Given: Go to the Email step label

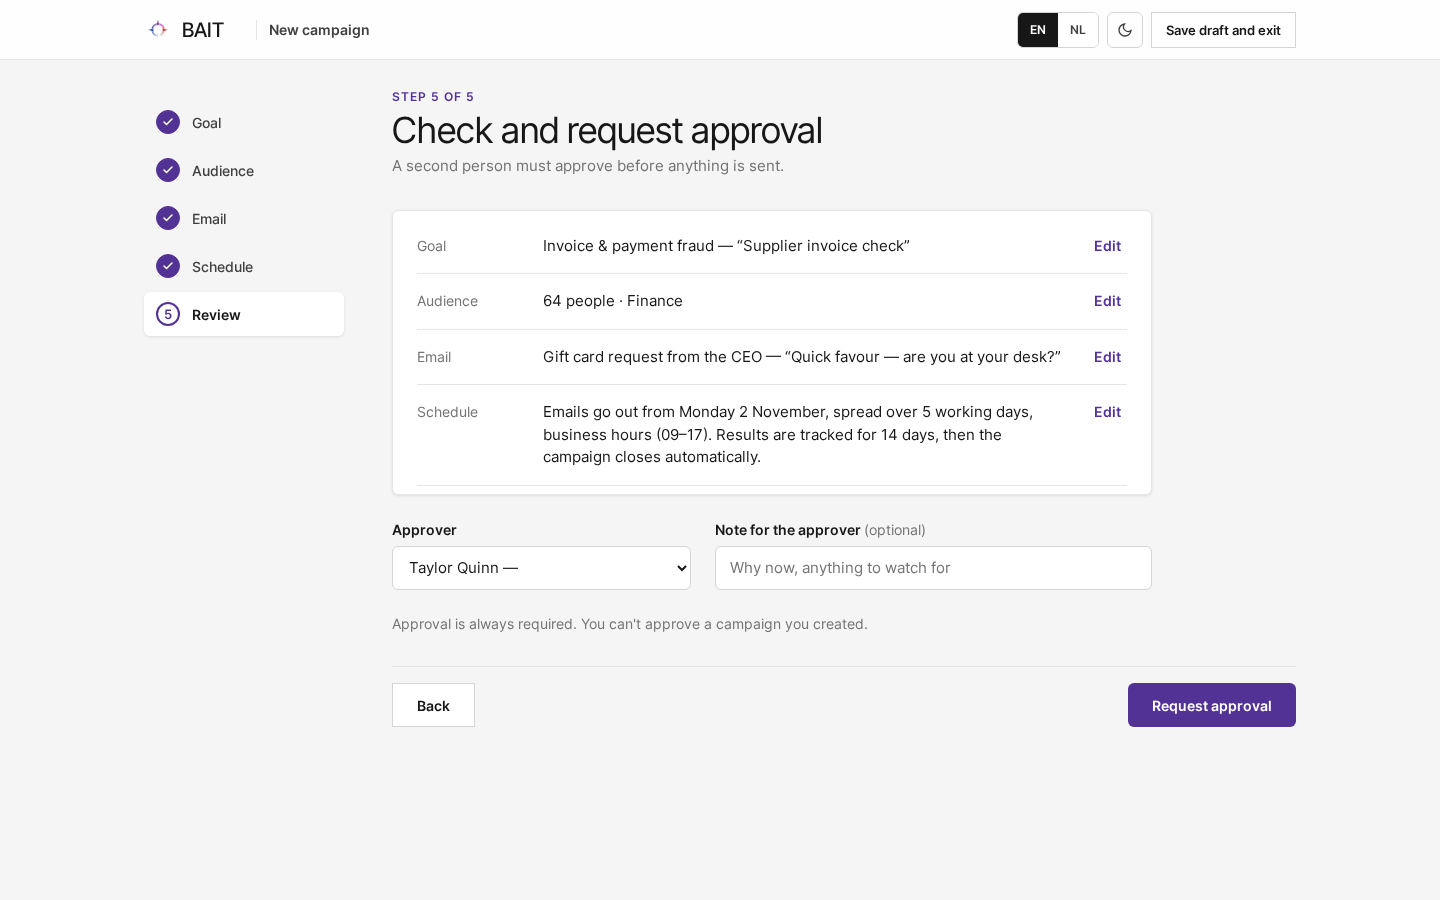Looking at the screenshot, I should tap(209, 219).
